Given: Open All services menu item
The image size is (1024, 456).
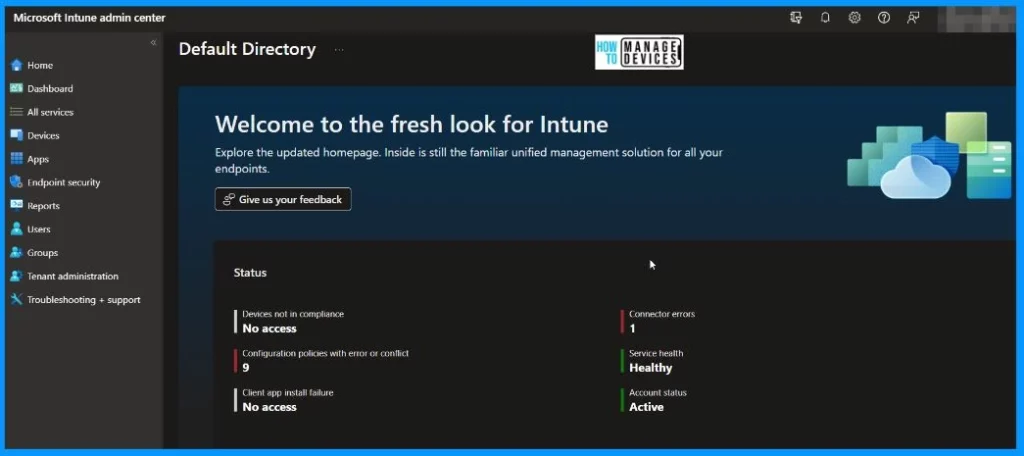Looking at the screenshot, I should click(x=50, y=112).
